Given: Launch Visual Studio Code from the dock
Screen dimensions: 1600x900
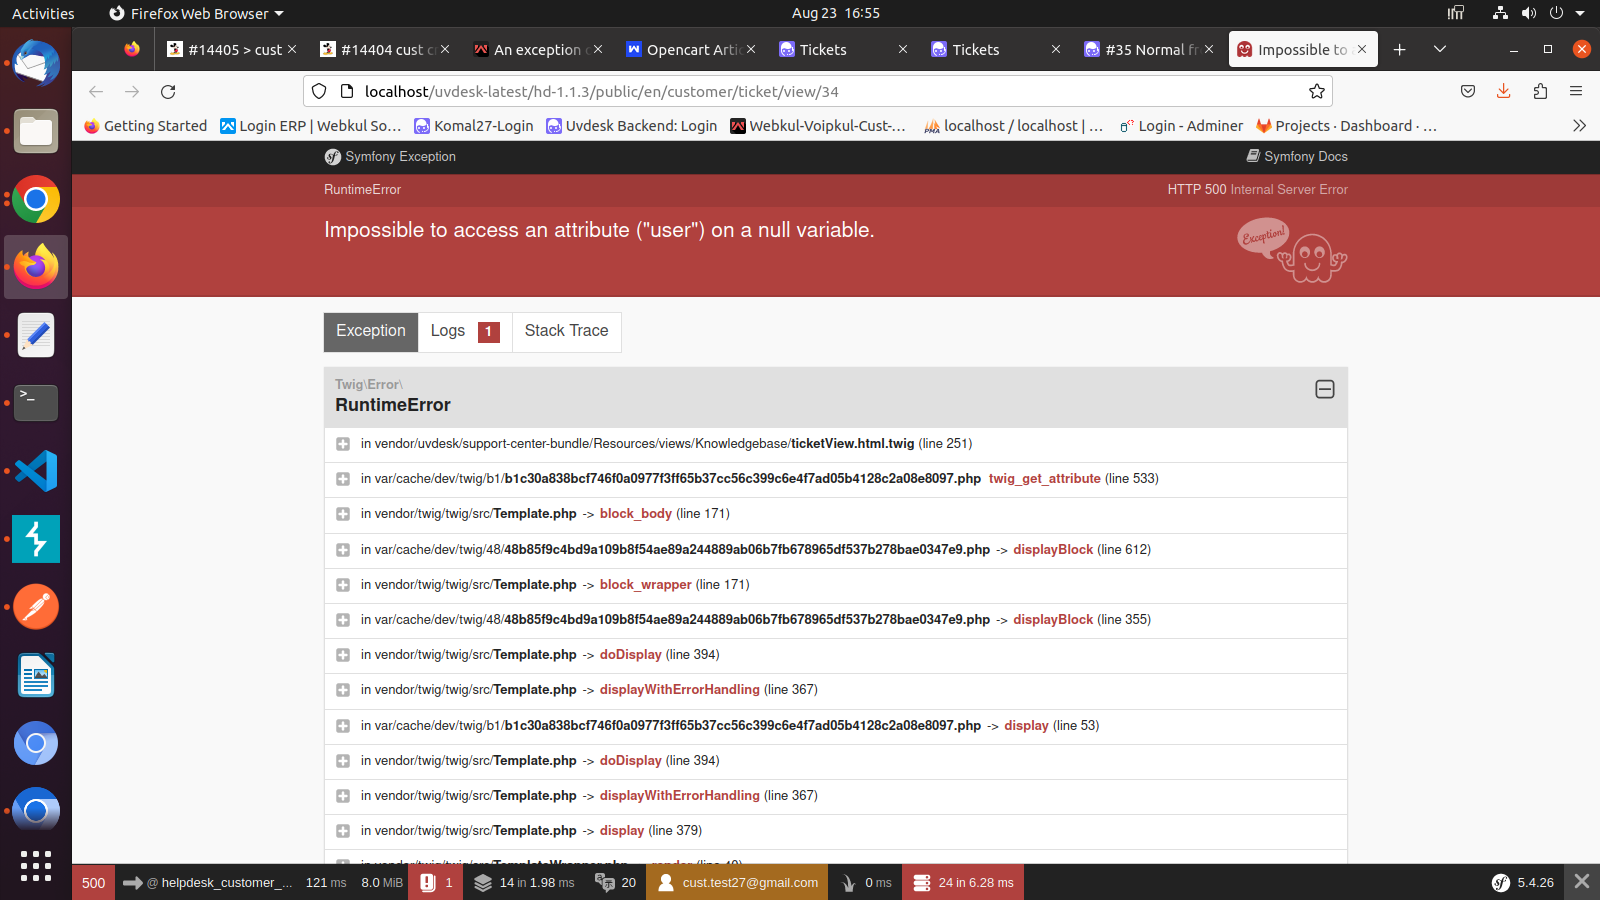Looking at the screenshot, I should 36,471.
